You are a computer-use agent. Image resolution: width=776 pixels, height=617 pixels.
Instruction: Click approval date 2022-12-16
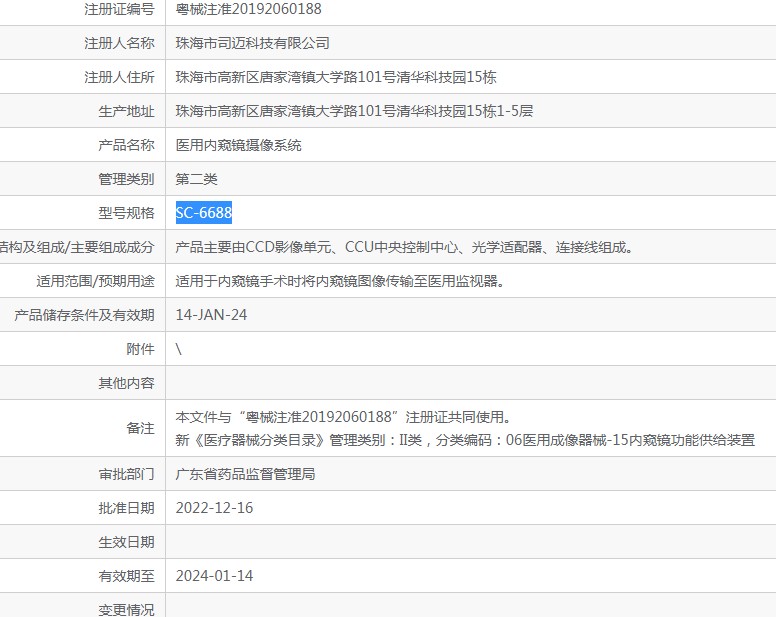pos(214,508)
